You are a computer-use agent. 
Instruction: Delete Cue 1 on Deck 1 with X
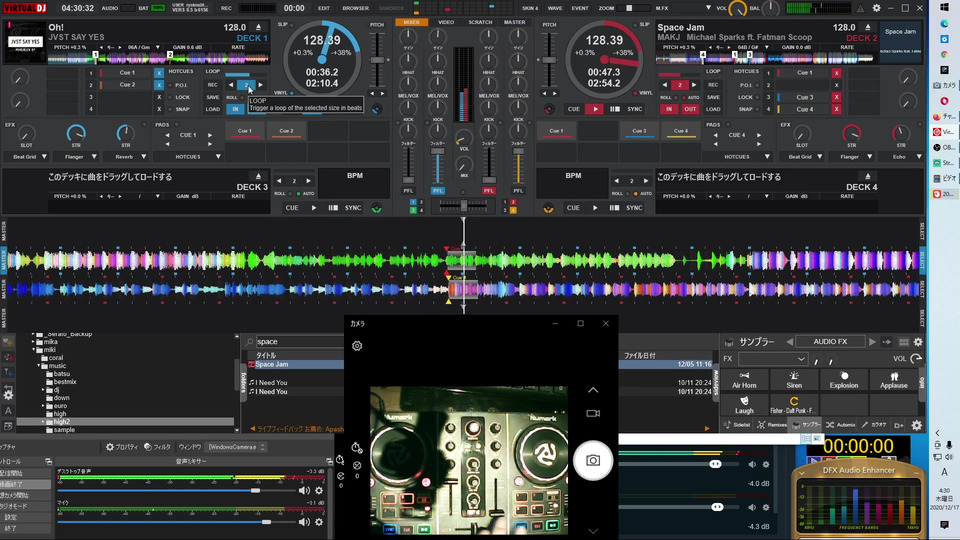tap(159, 72)
